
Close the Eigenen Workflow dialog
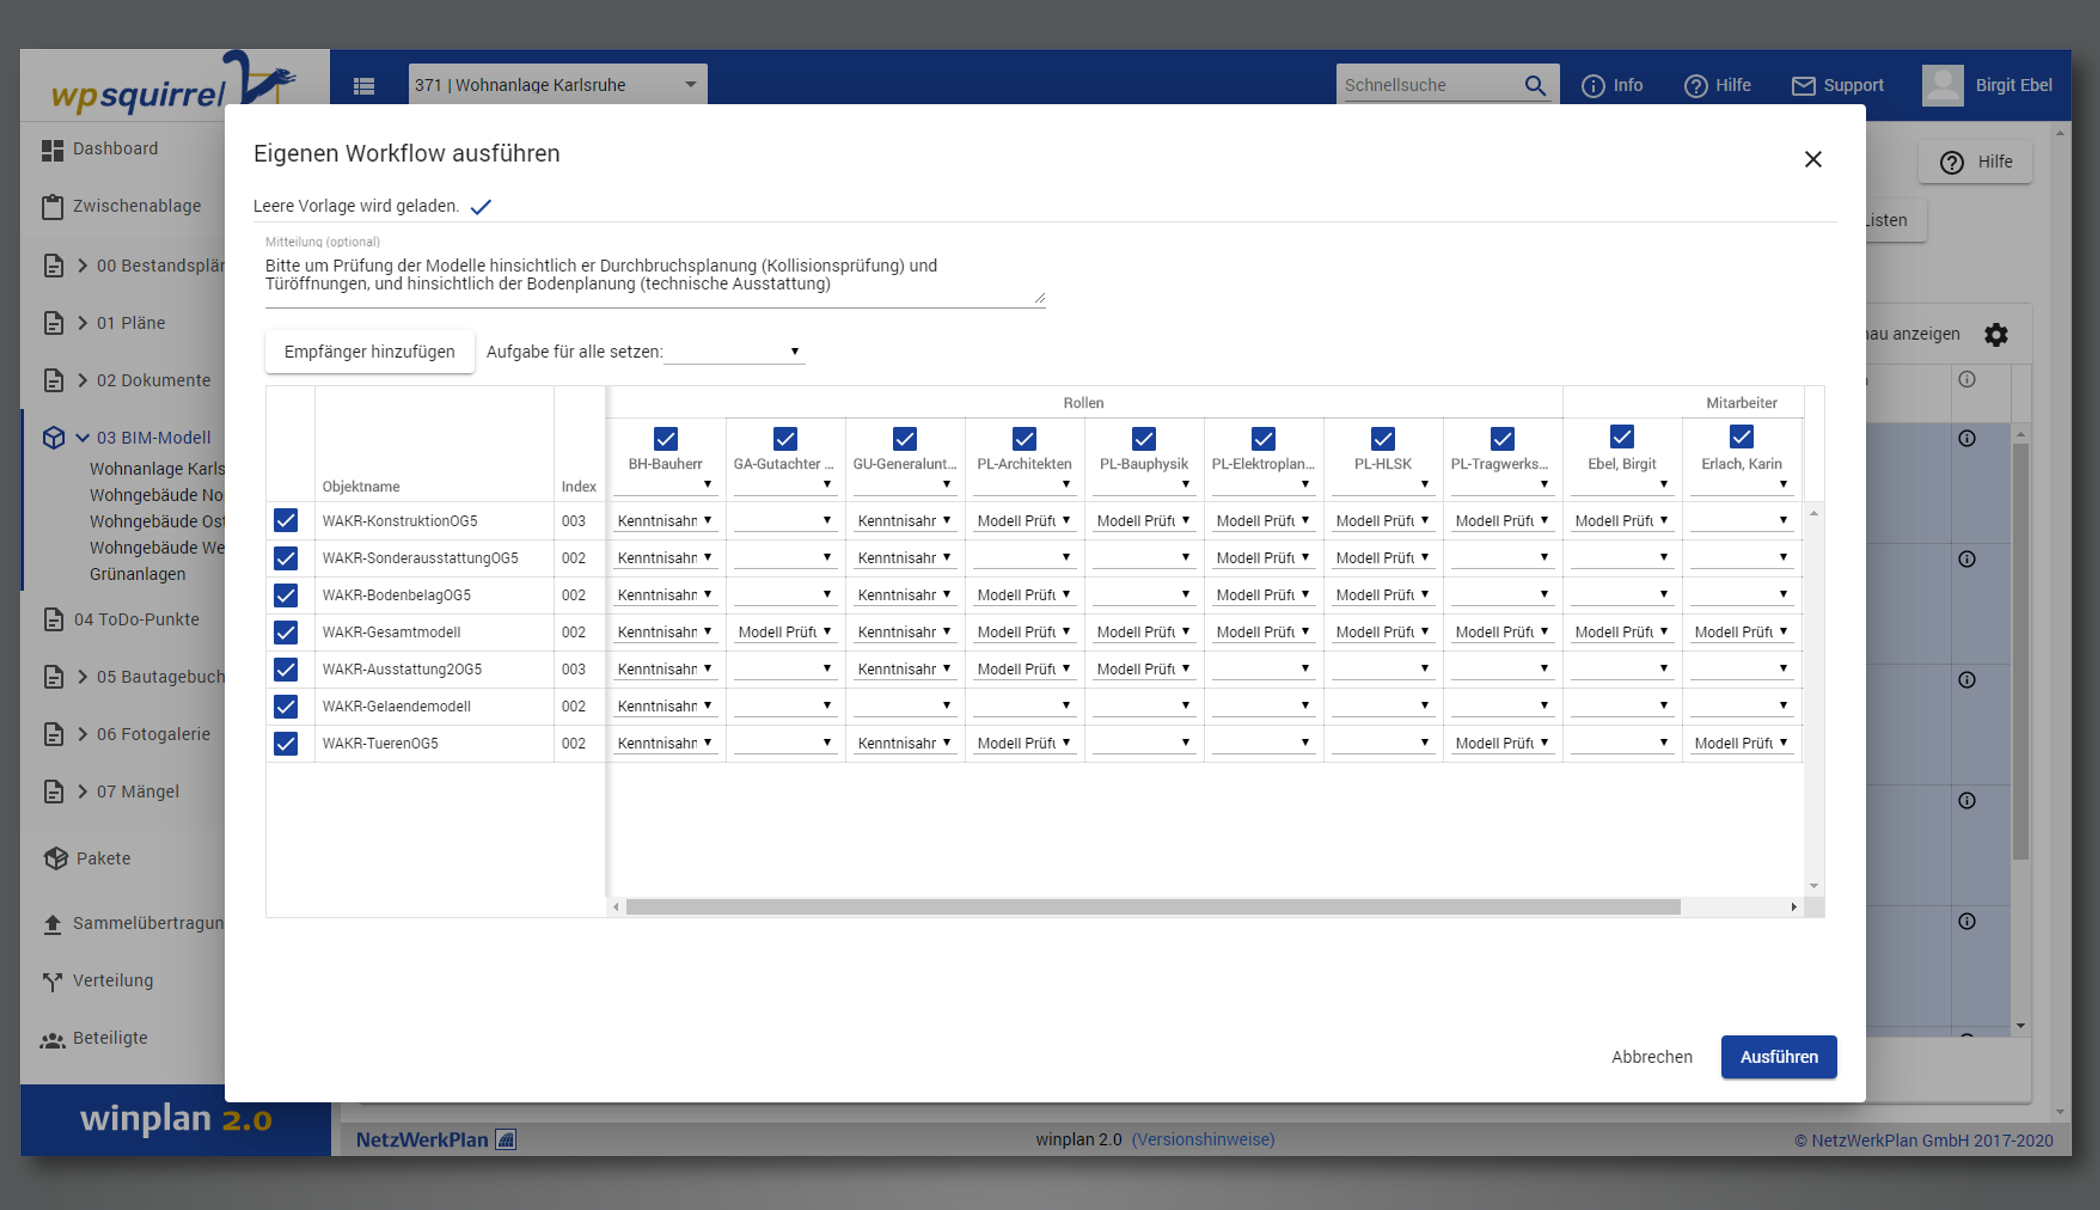(1813, 159)
